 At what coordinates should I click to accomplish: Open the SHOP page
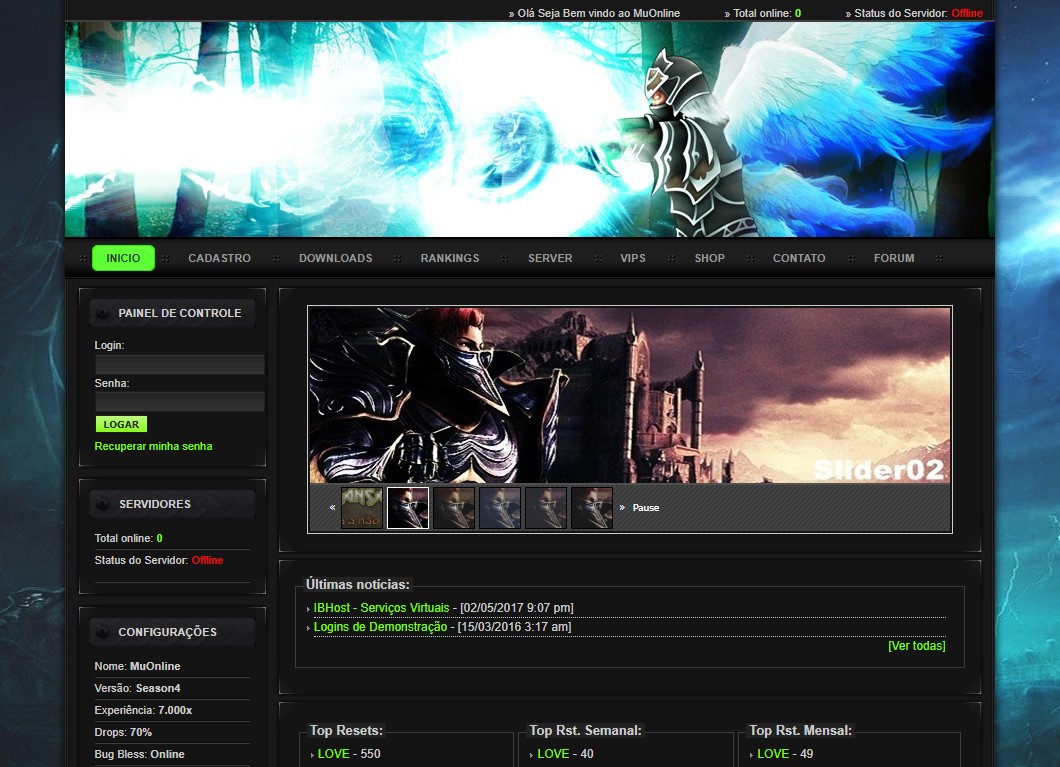click(x=710, y=258)
